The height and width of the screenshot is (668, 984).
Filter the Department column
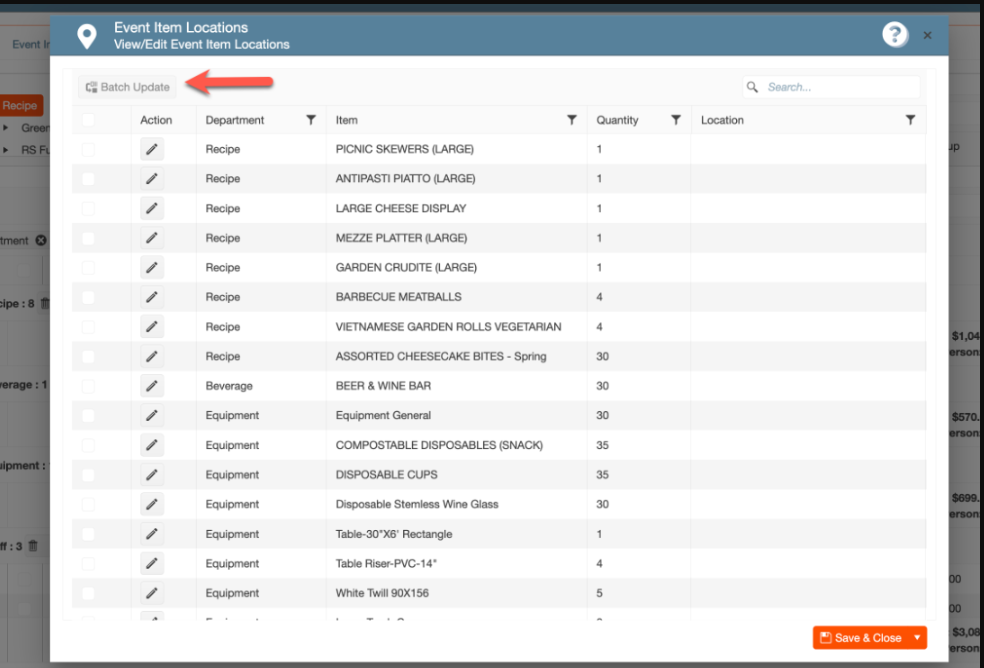[x=311, y=120]
